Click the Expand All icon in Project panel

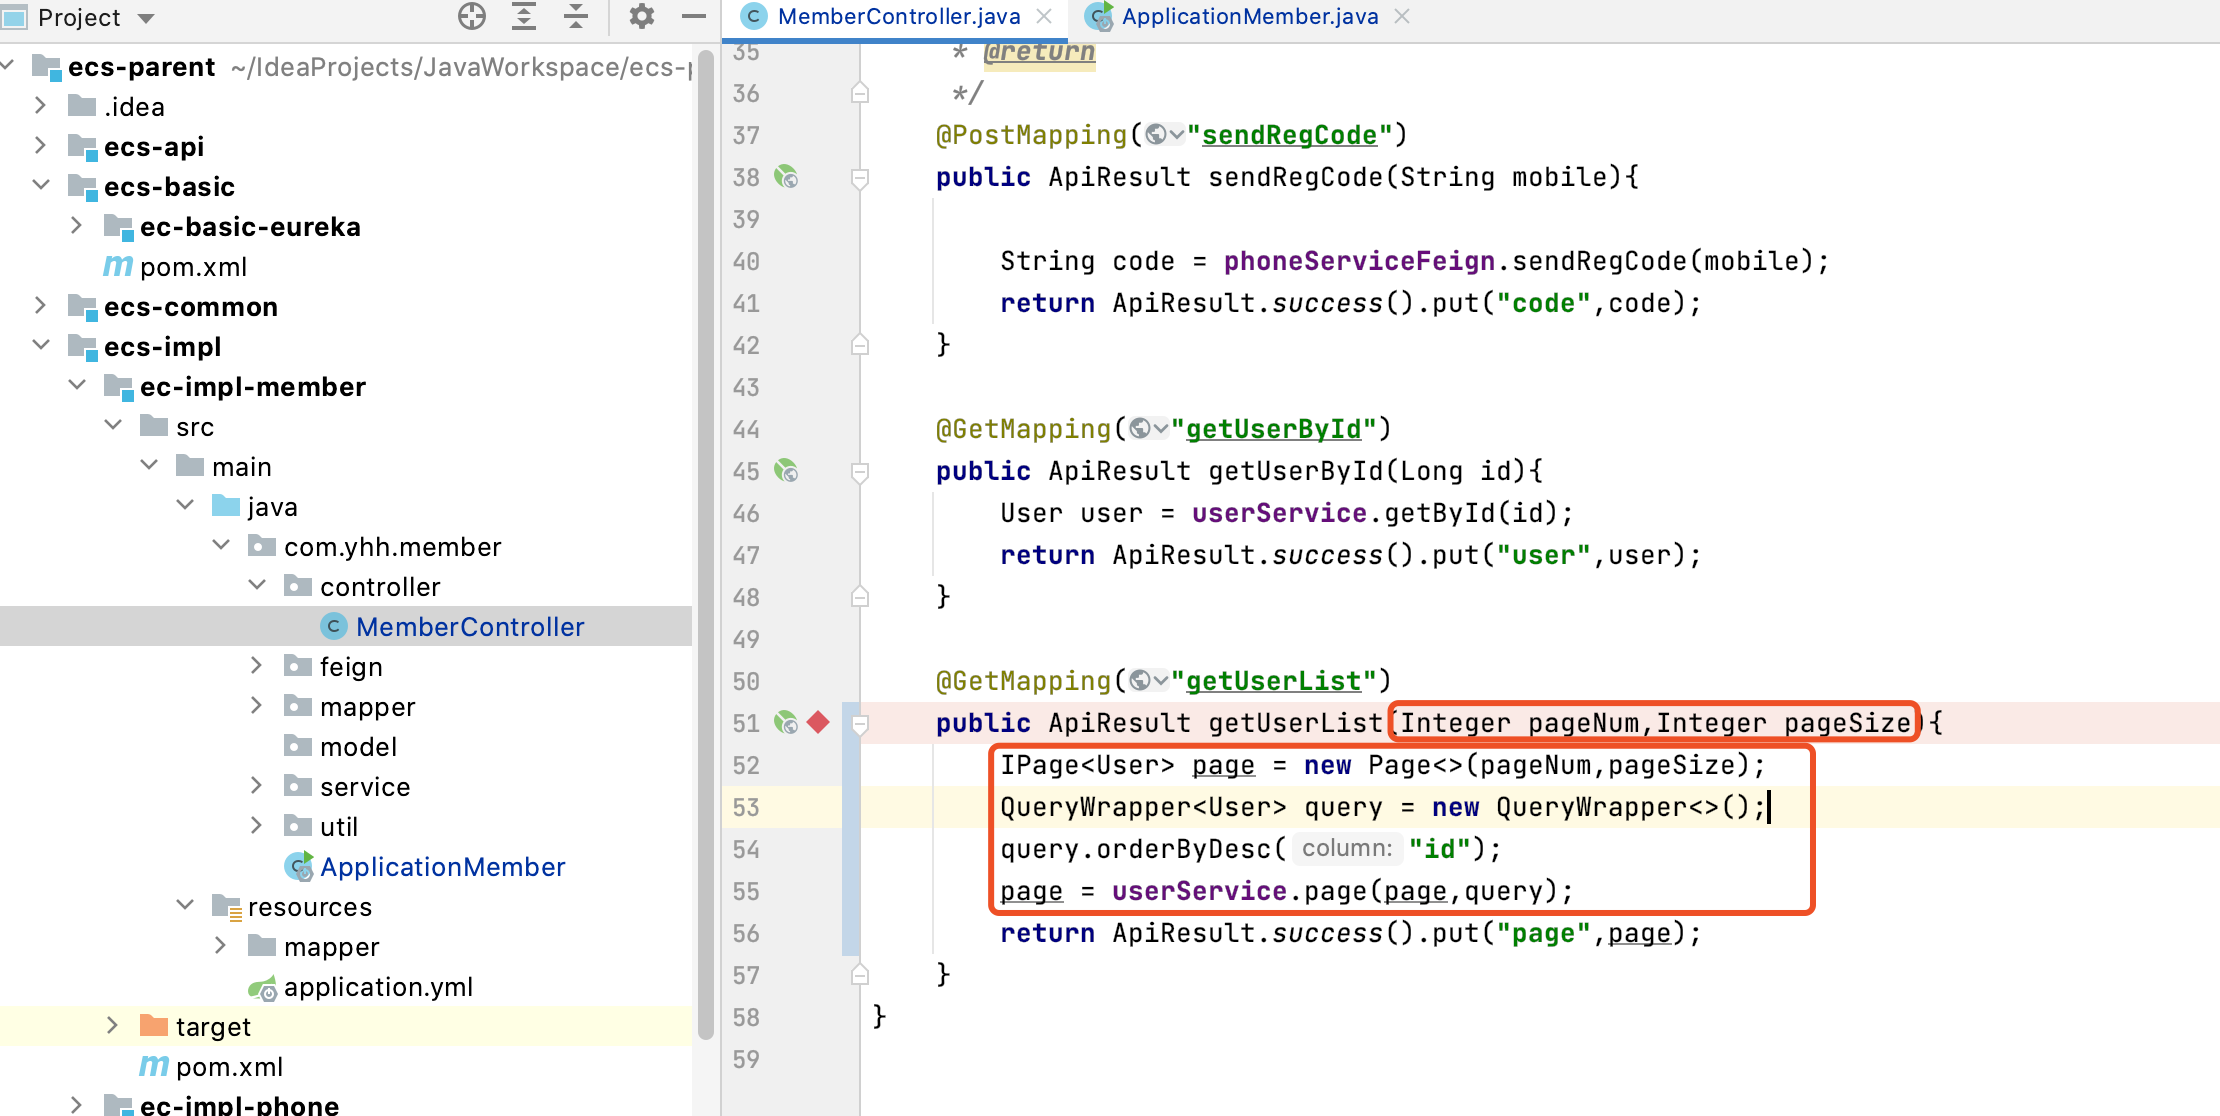click(524, 16)
